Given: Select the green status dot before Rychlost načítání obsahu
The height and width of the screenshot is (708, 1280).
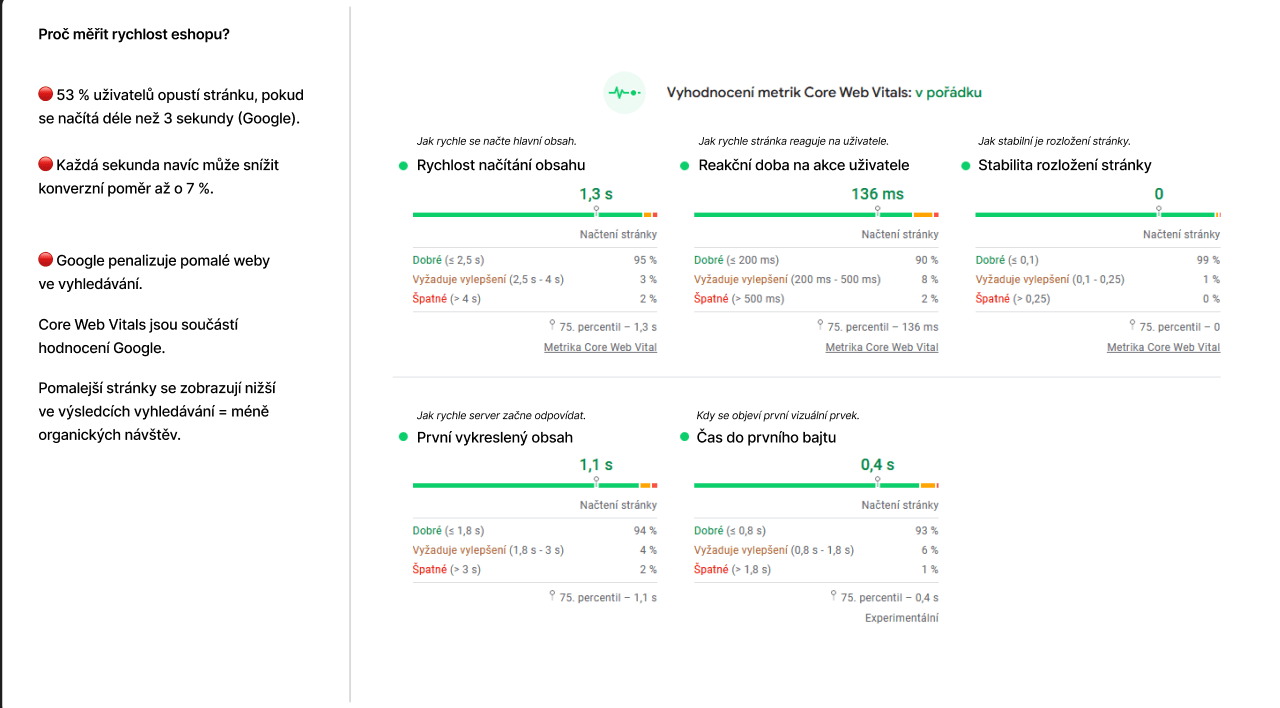Looking at the screenshot, I should click(x=403, y=165).
